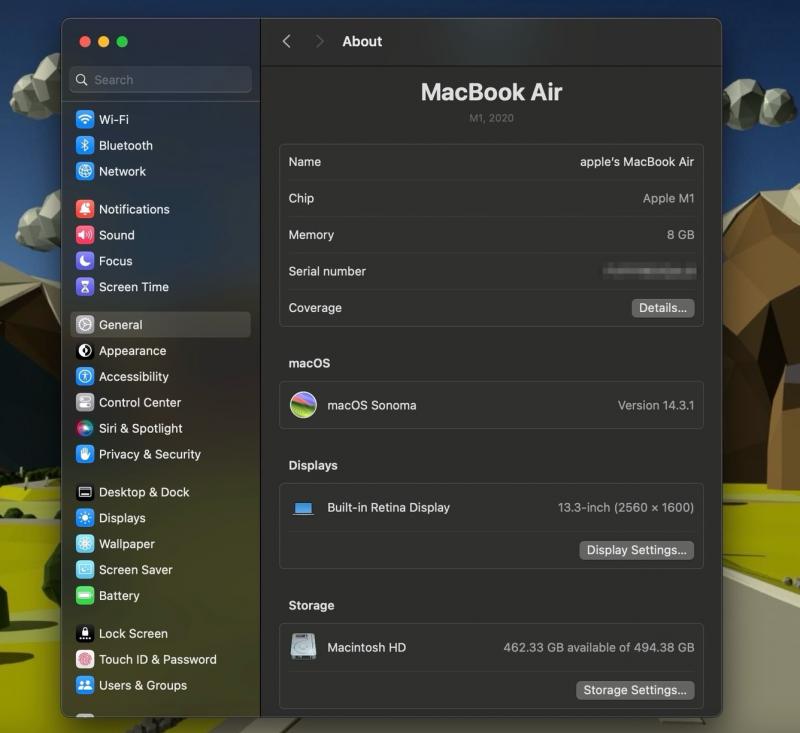800x733 pixels.
Task: Open Screen Time hourglass icon
Action: pyautogui.click(x=85, y=287)
